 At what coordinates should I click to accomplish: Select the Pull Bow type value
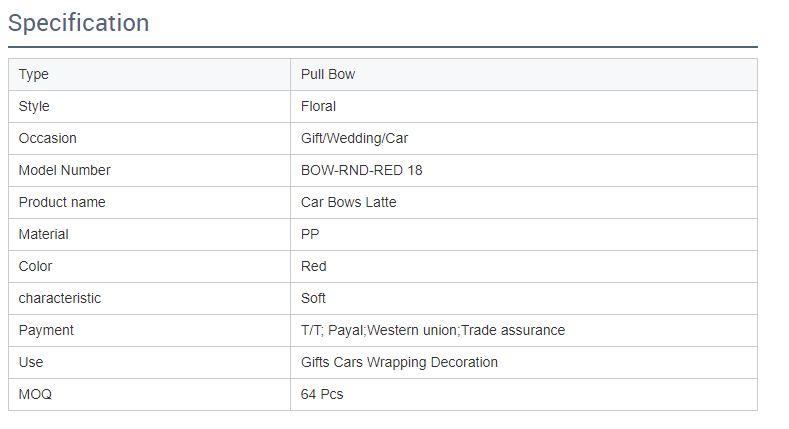click(328, 74)
